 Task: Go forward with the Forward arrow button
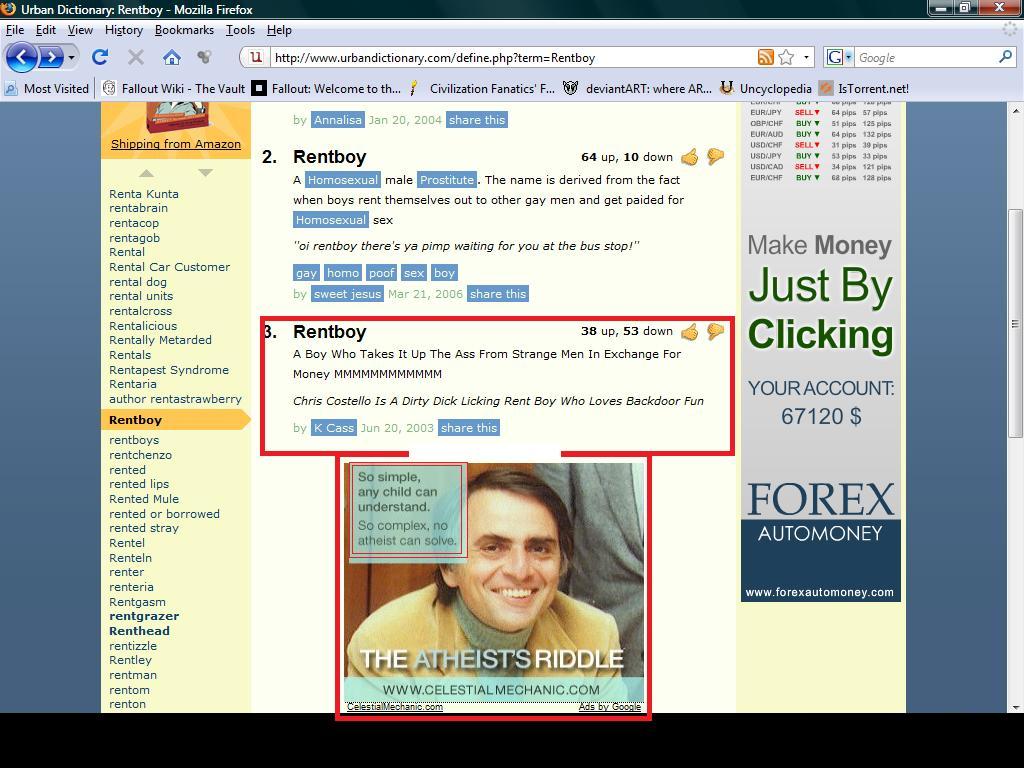click(x=52, y=57)
